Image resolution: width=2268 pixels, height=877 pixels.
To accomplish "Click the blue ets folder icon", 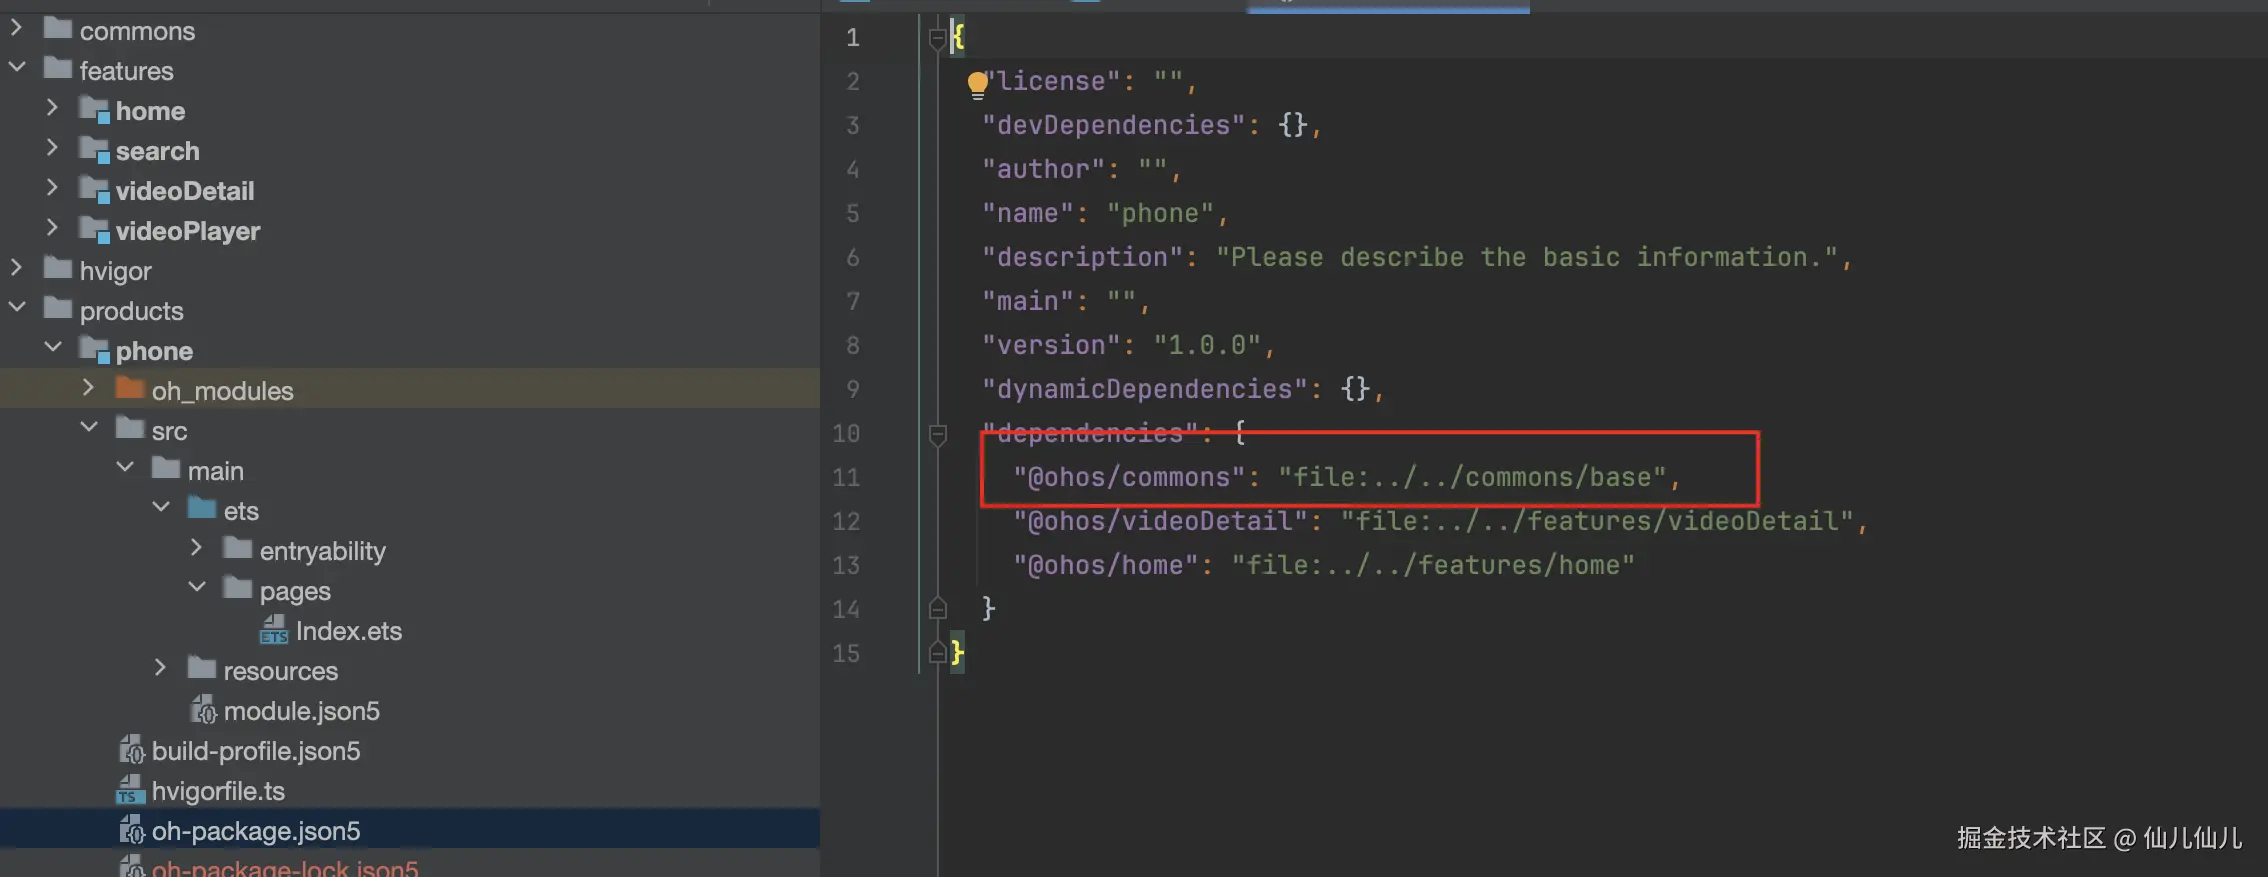I will point(202,509).
